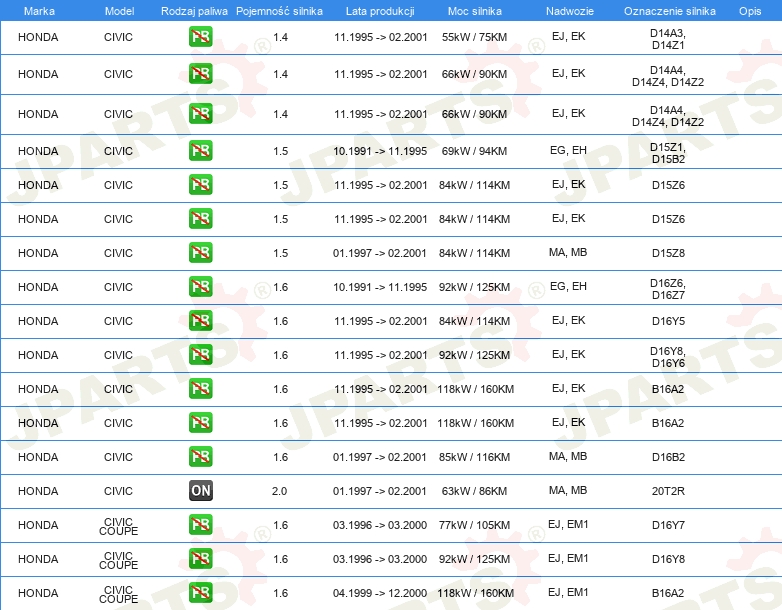Select the engine code cell D16Z6, D16Z7
Image resolution: width=782 pixels, height=610 pixels.
click(668, 289)
